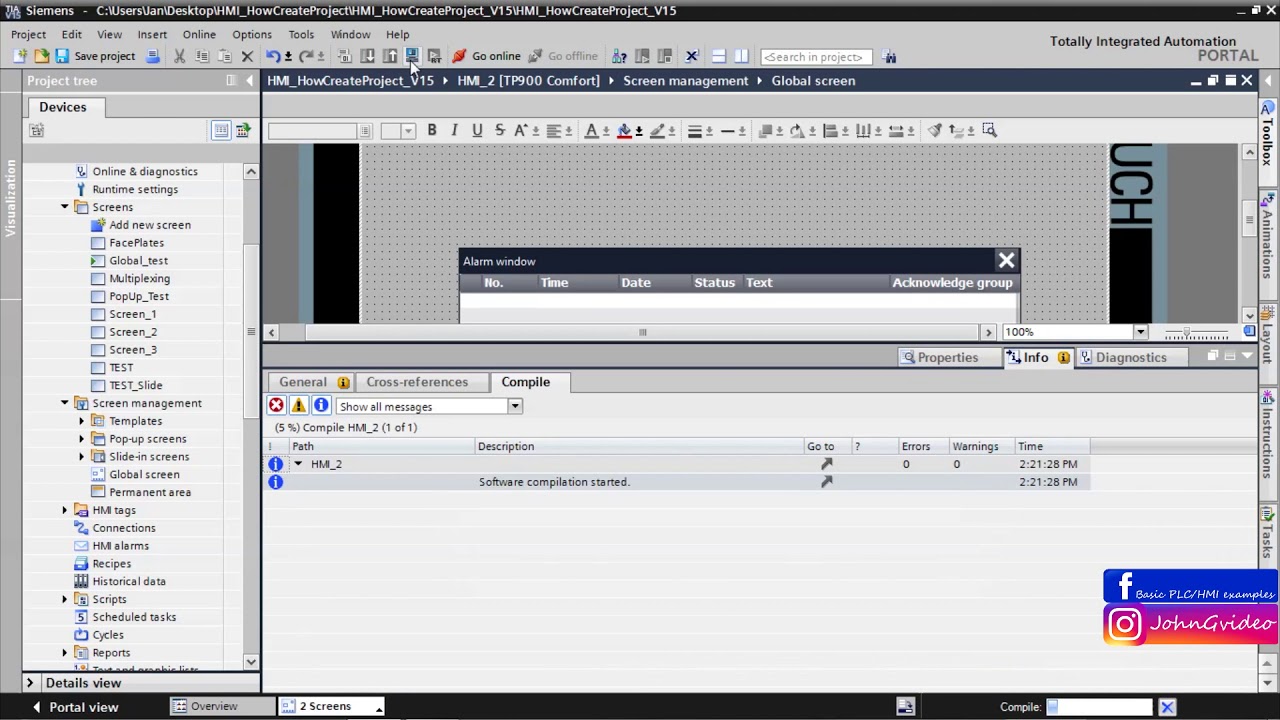Viewport: 1280px width, 720px height.
Task: Cancel compile using bottom status X button
Action: [1167, 708]
